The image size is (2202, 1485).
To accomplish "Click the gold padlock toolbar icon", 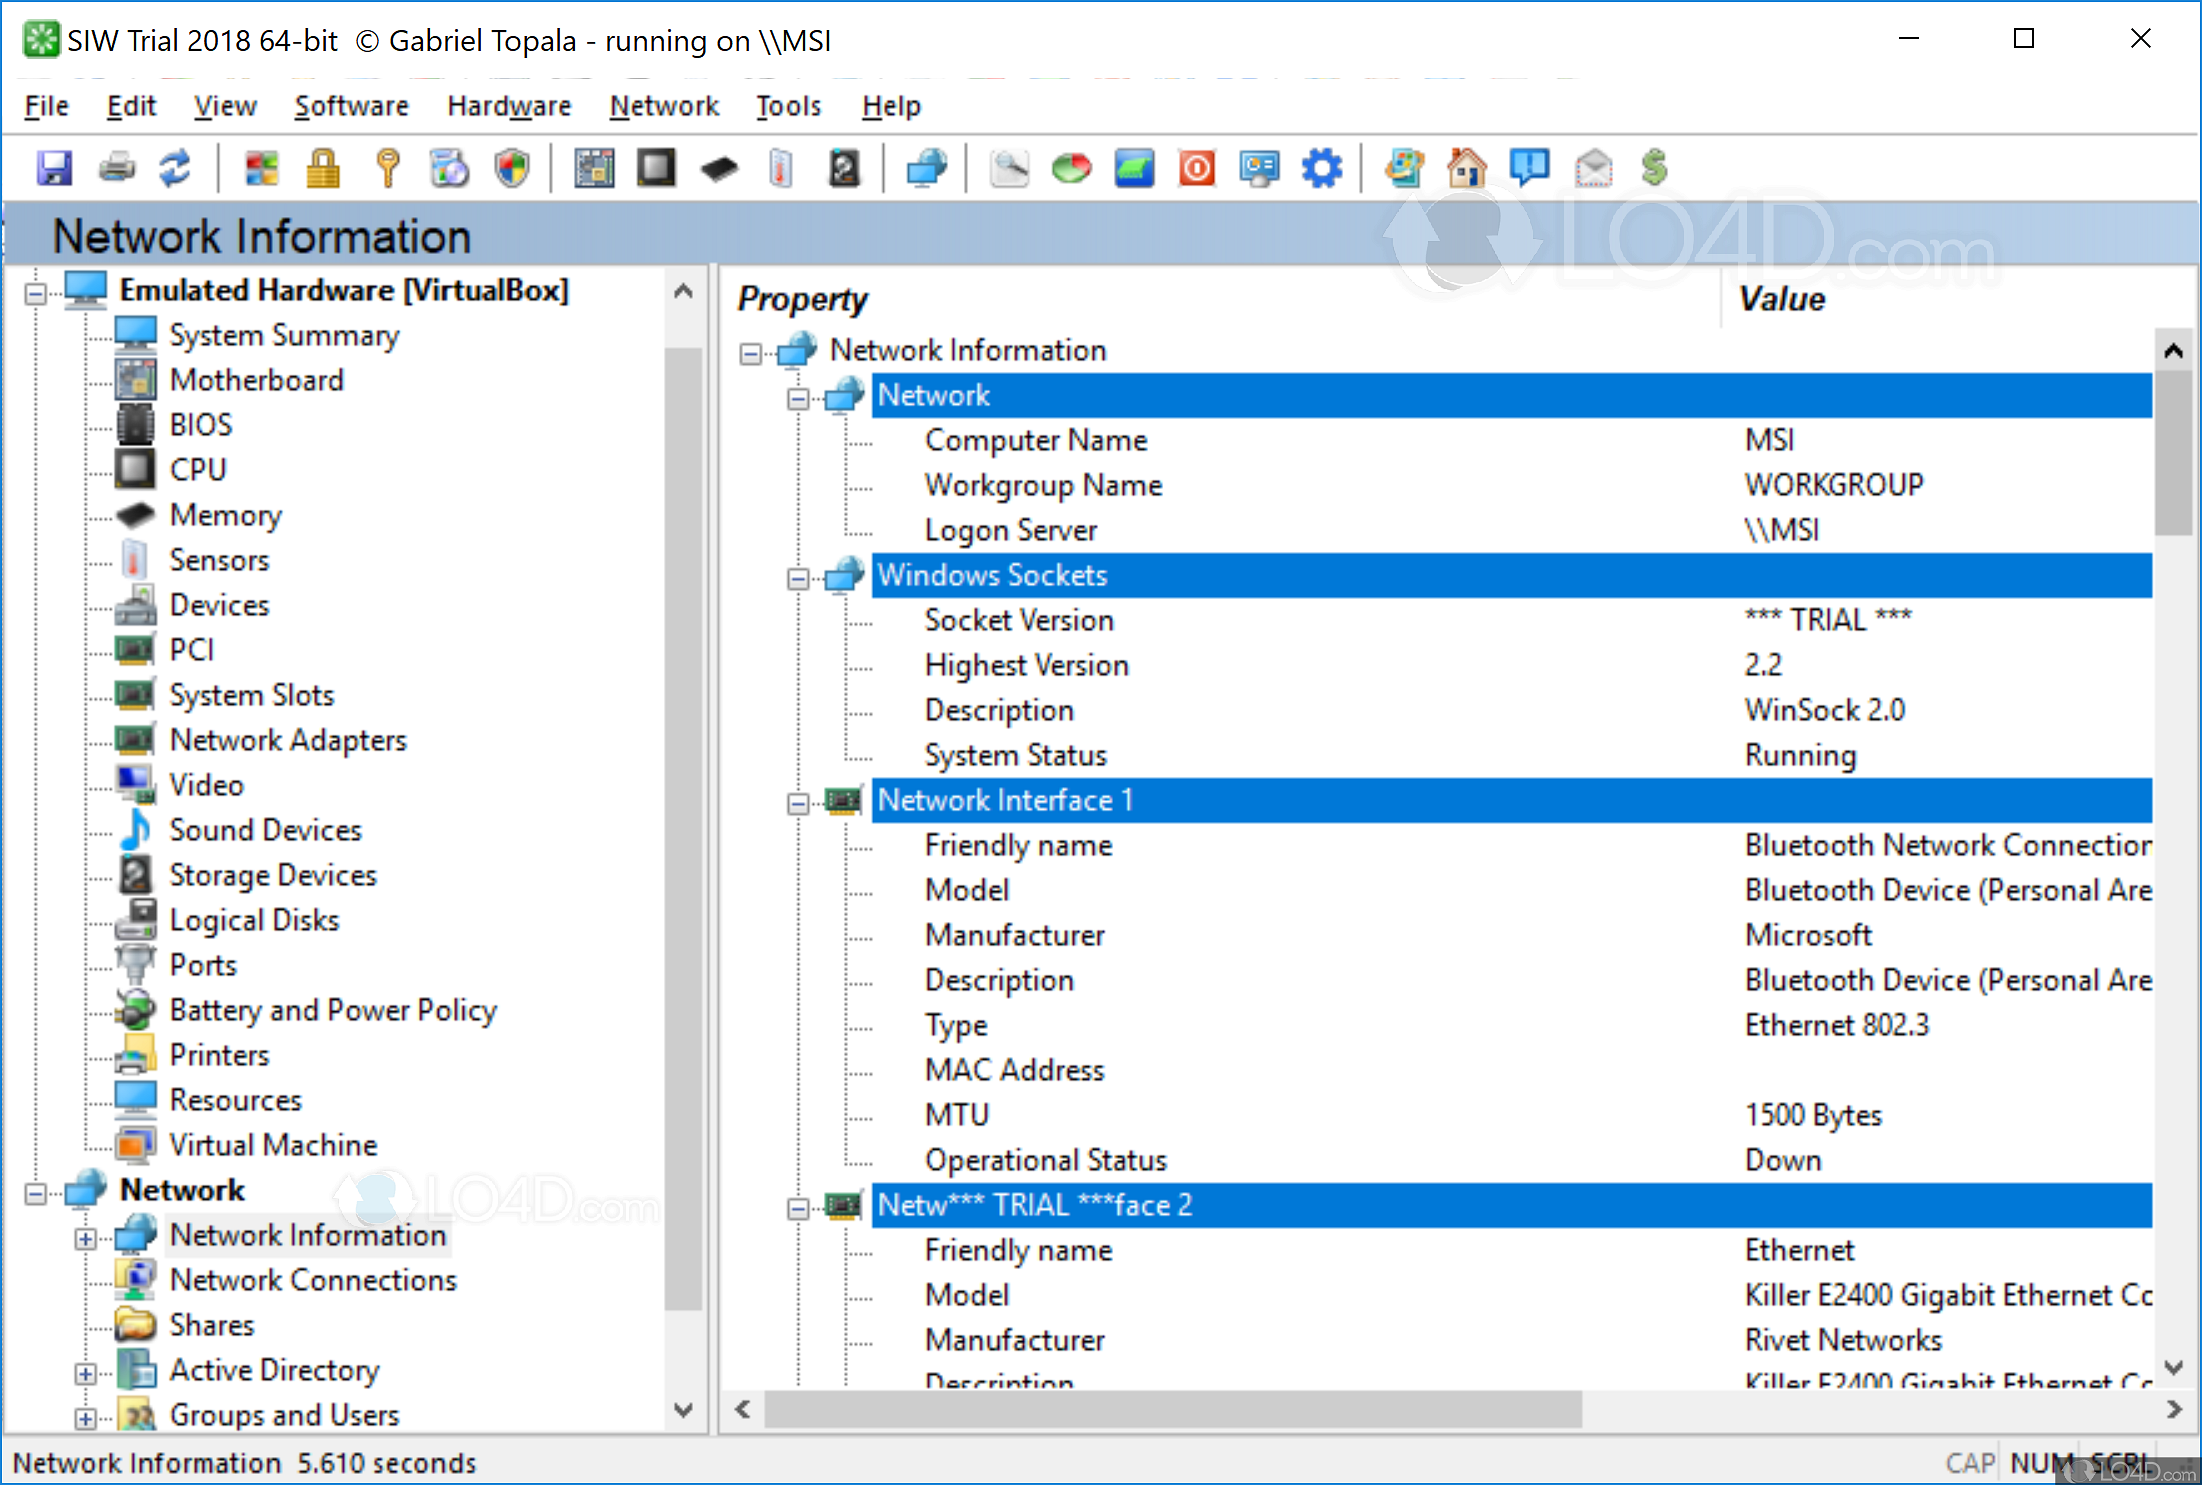I will (323, 168).
